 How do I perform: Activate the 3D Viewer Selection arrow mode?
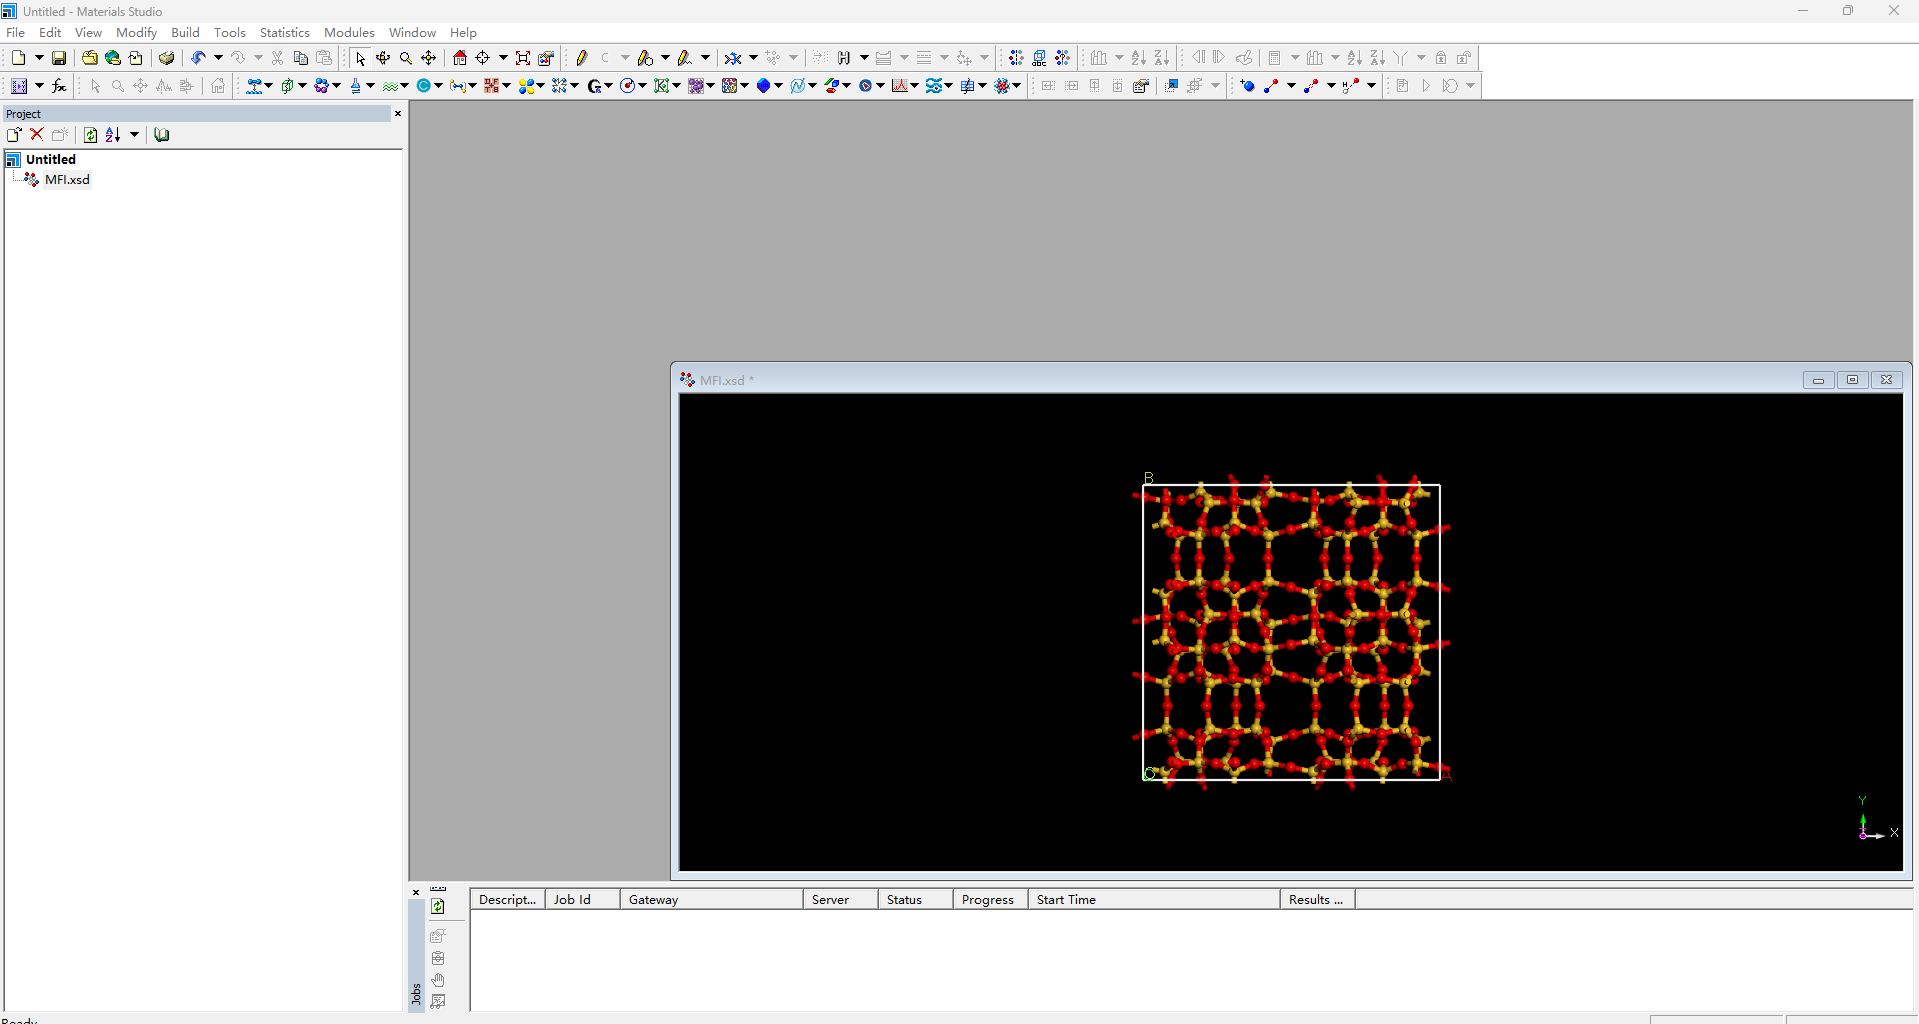[x=360, y=58]
